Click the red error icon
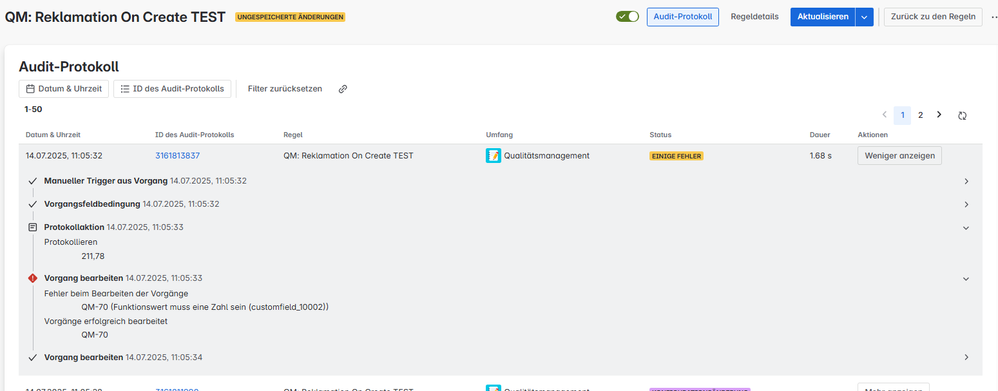 tap(33, 278)
